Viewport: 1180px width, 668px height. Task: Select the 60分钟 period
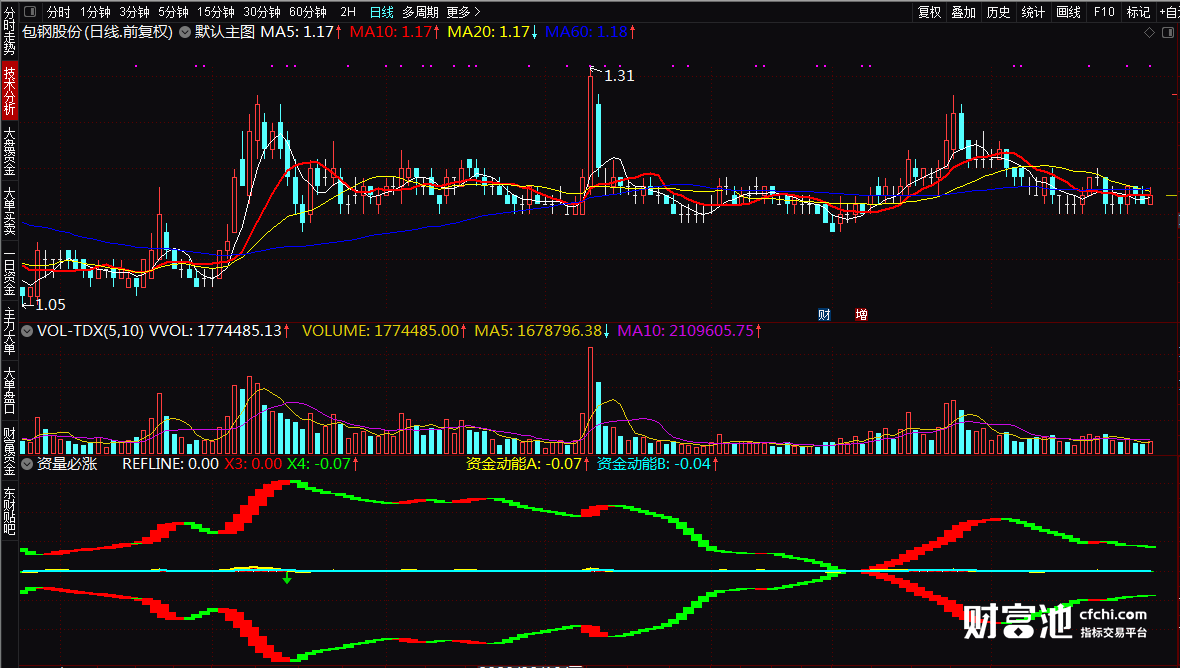[x=307, y=12]
